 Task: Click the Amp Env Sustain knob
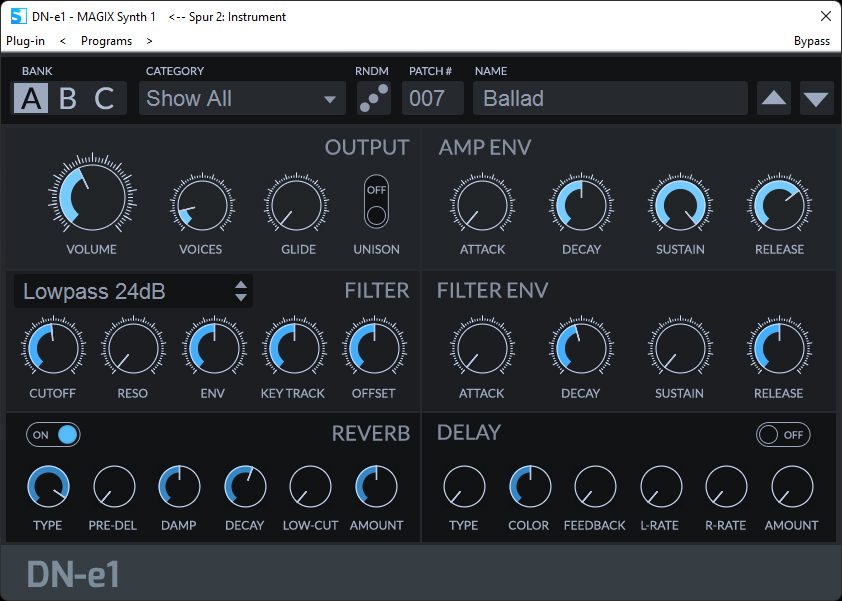[680, 205]
